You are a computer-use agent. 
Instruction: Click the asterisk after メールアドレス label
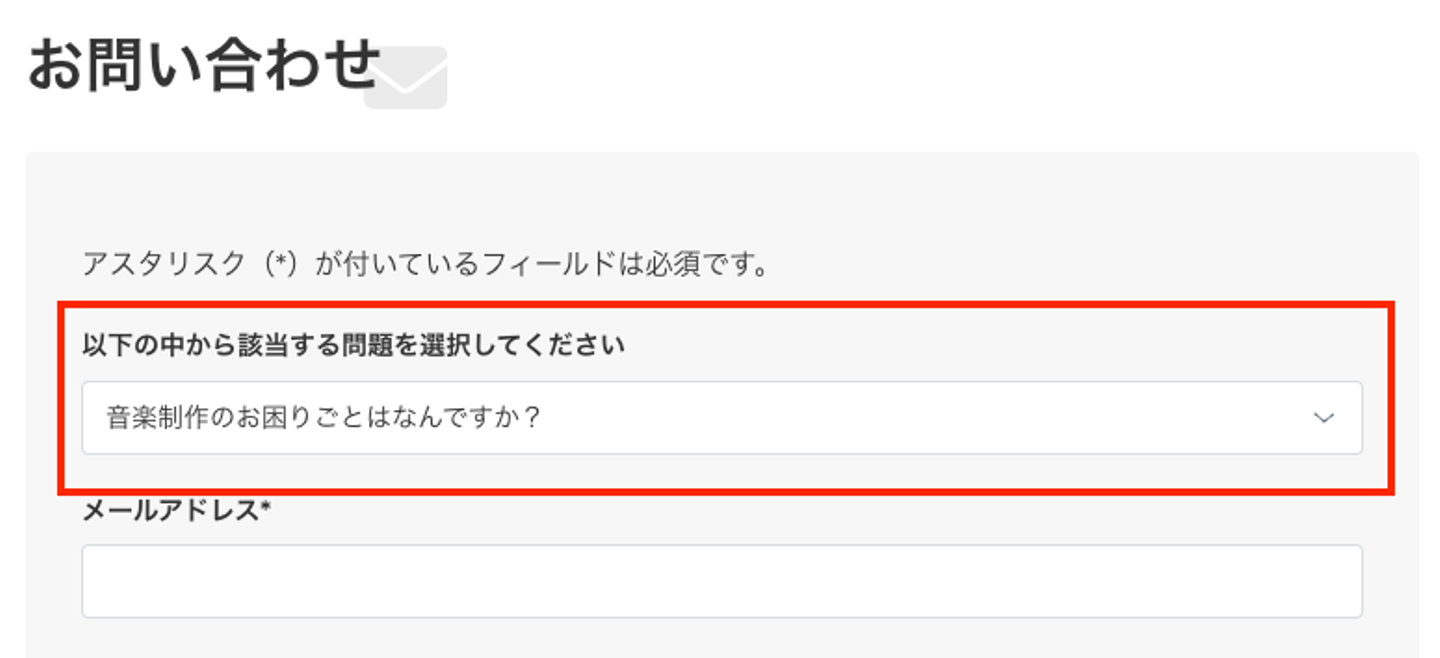(x=265, y=510)
